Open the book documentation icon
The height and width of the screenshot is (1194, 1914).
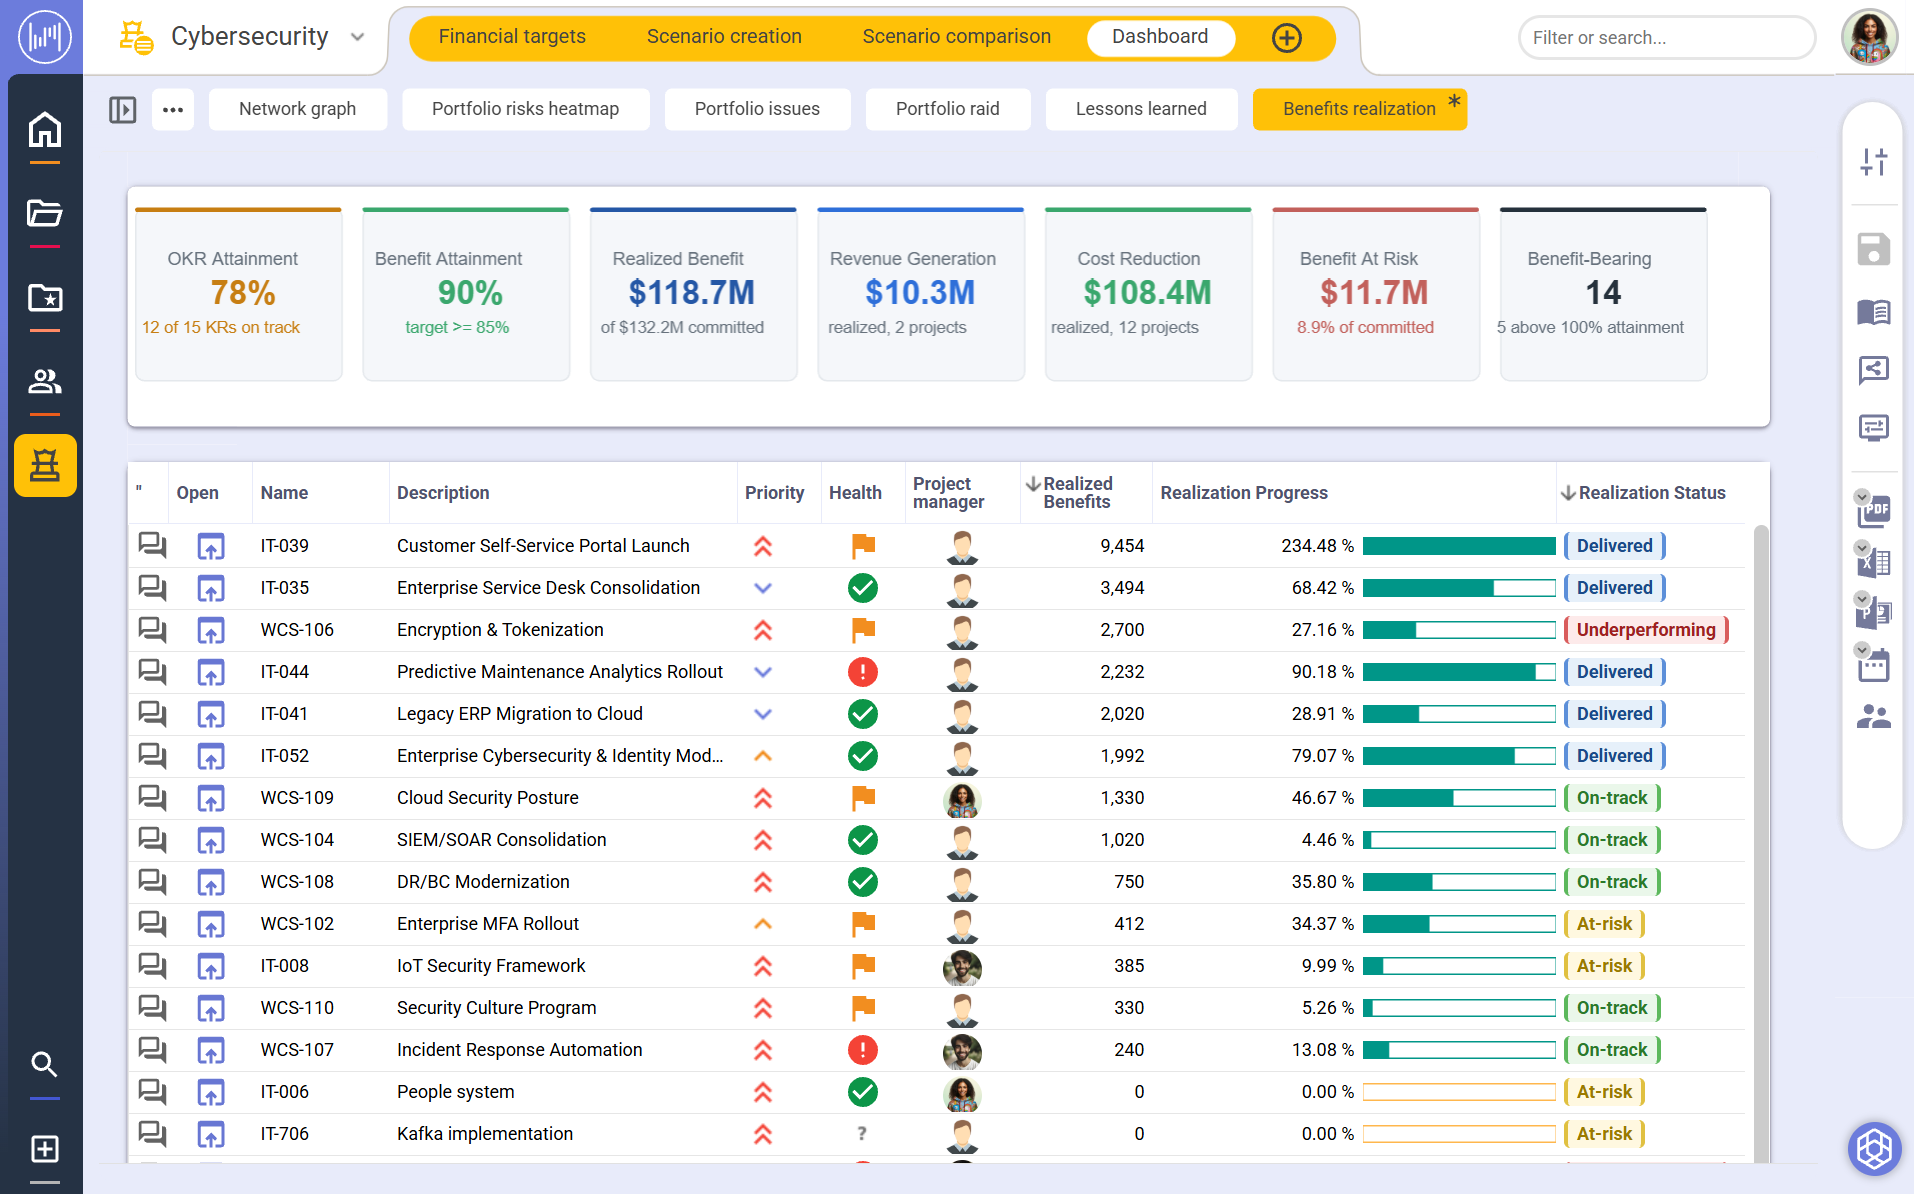1873,312
